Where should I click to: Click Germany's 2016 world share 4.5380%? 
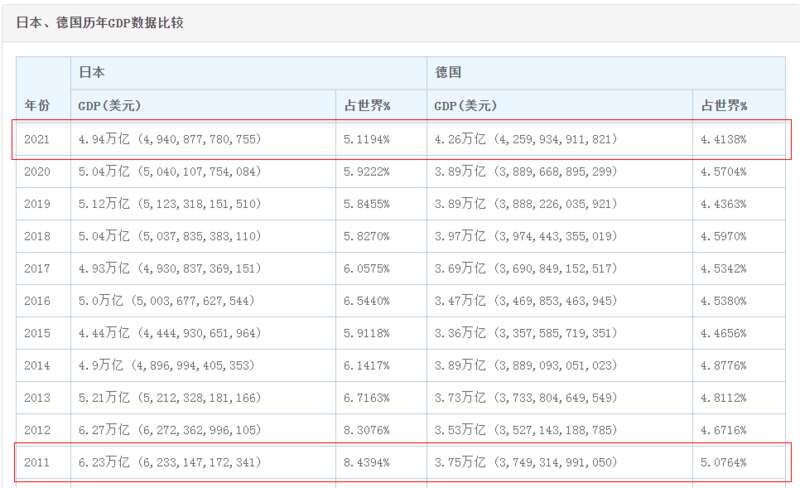(x=723, y=301)
